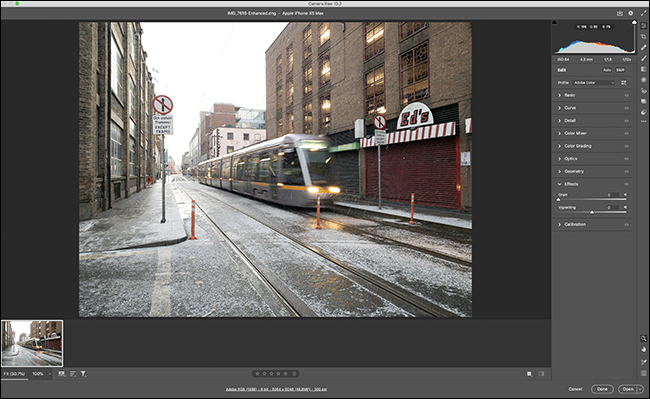The image size is (650, 399).
Task: Toggle highlight clipping warning in histogram
Action: point(634,22)
